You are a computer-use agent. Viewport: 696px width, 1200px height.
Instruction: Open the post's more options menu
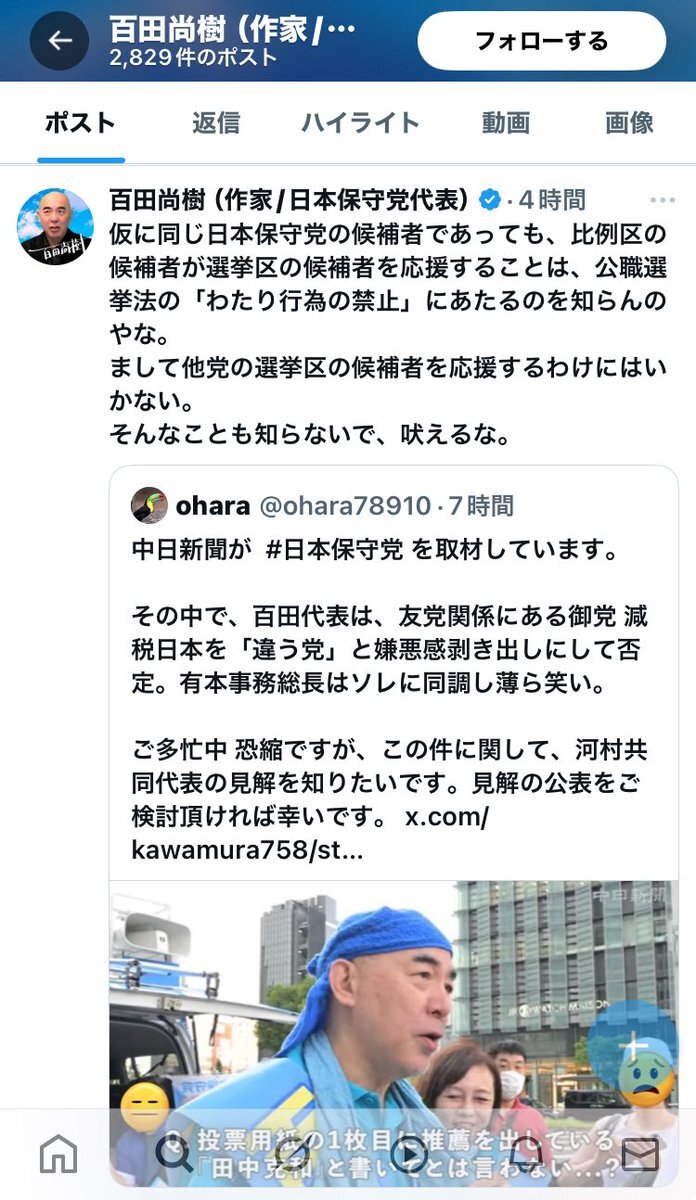click(662, 200)
